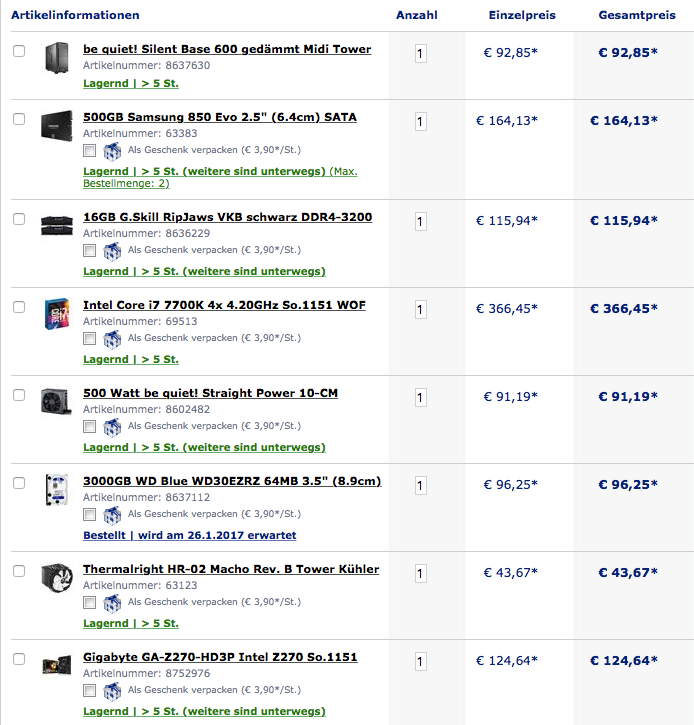
Task: Click the WD Blue 'Bestellt' availability link
Action: [x=189, y=535]
